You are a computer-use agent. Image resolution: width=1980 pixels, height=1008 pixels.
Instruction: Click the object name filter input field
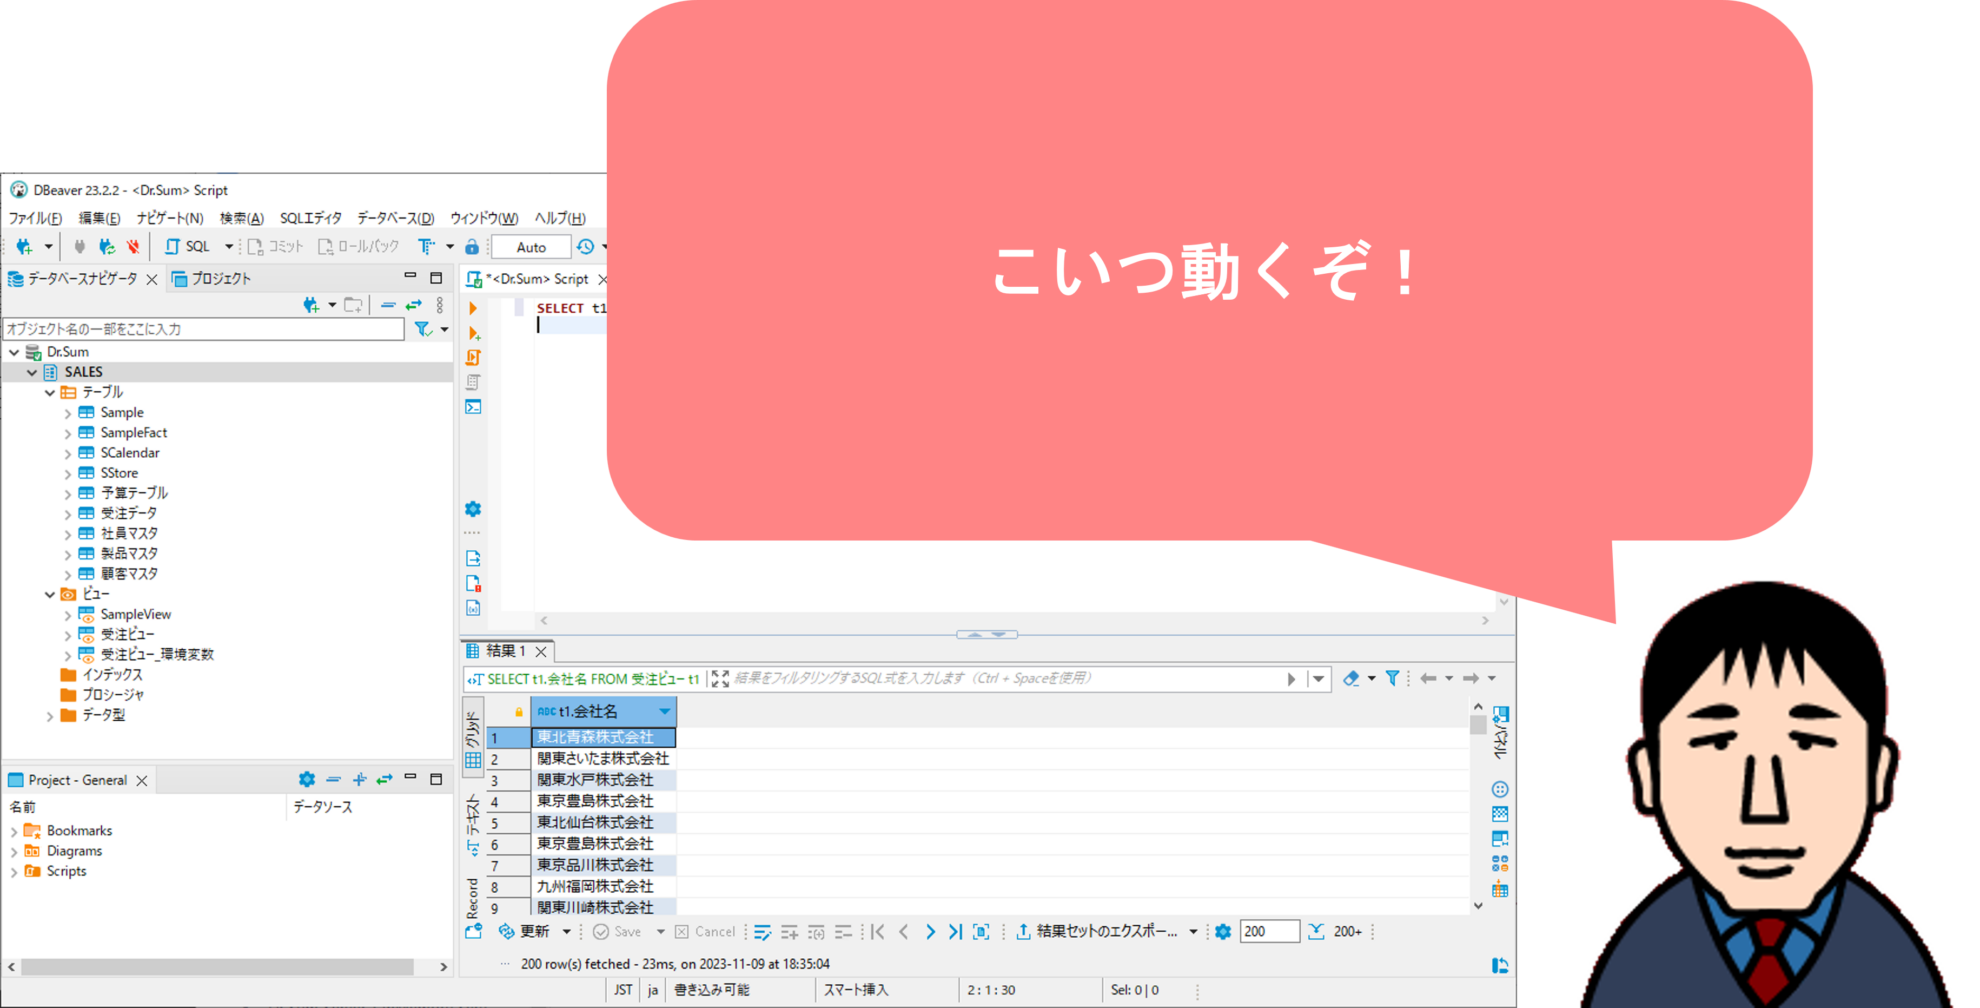(200, 329)
